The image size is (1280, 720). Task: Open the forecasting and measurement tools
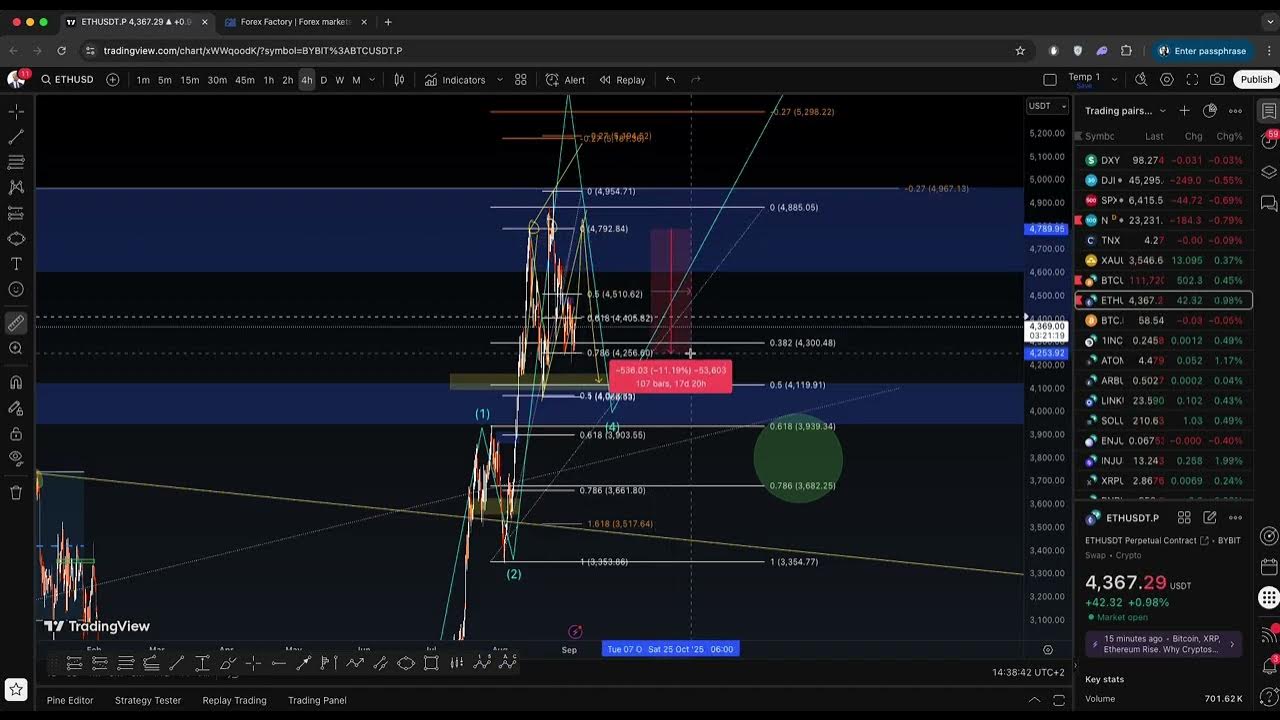16,213
